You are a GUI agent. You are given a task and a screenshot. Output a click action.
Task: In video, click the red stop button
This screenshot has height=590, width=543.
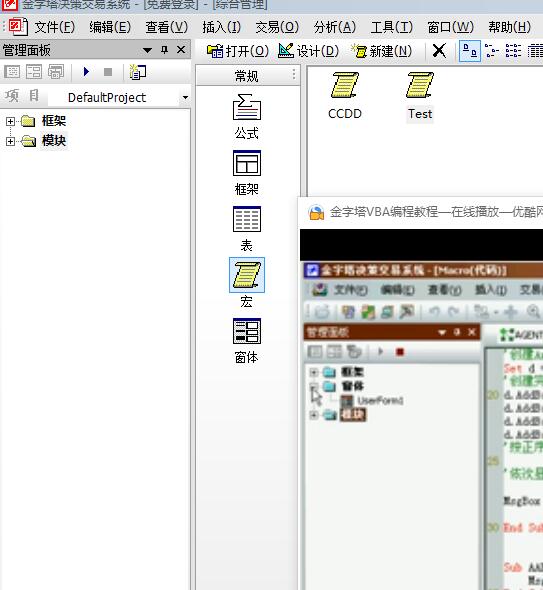pos(400,352)
